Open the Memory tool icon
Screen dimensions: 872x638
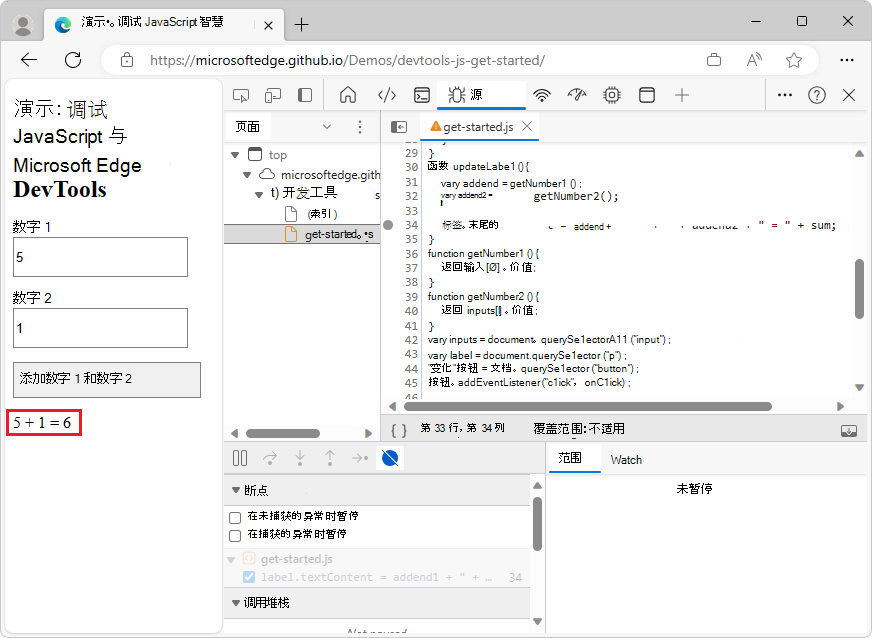click(612, 95)
